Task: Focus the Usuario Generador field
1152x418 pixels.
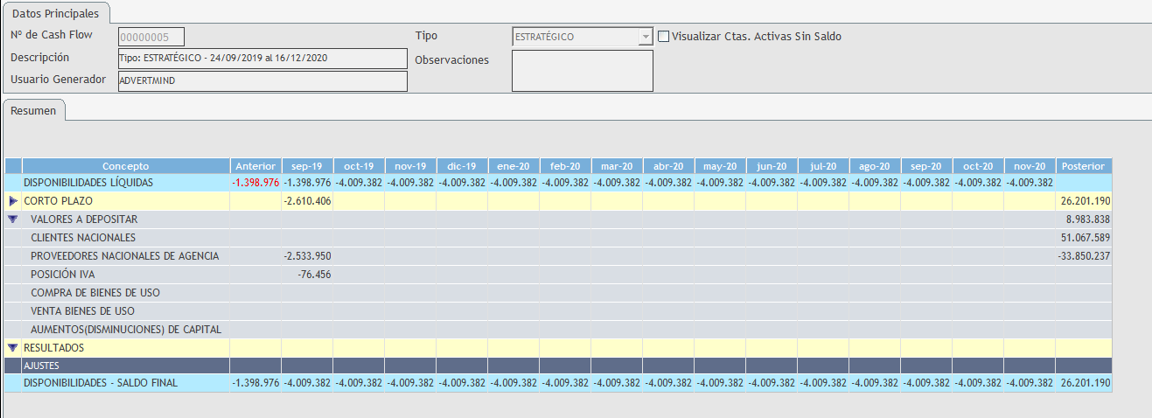Action: pos(262,80)
